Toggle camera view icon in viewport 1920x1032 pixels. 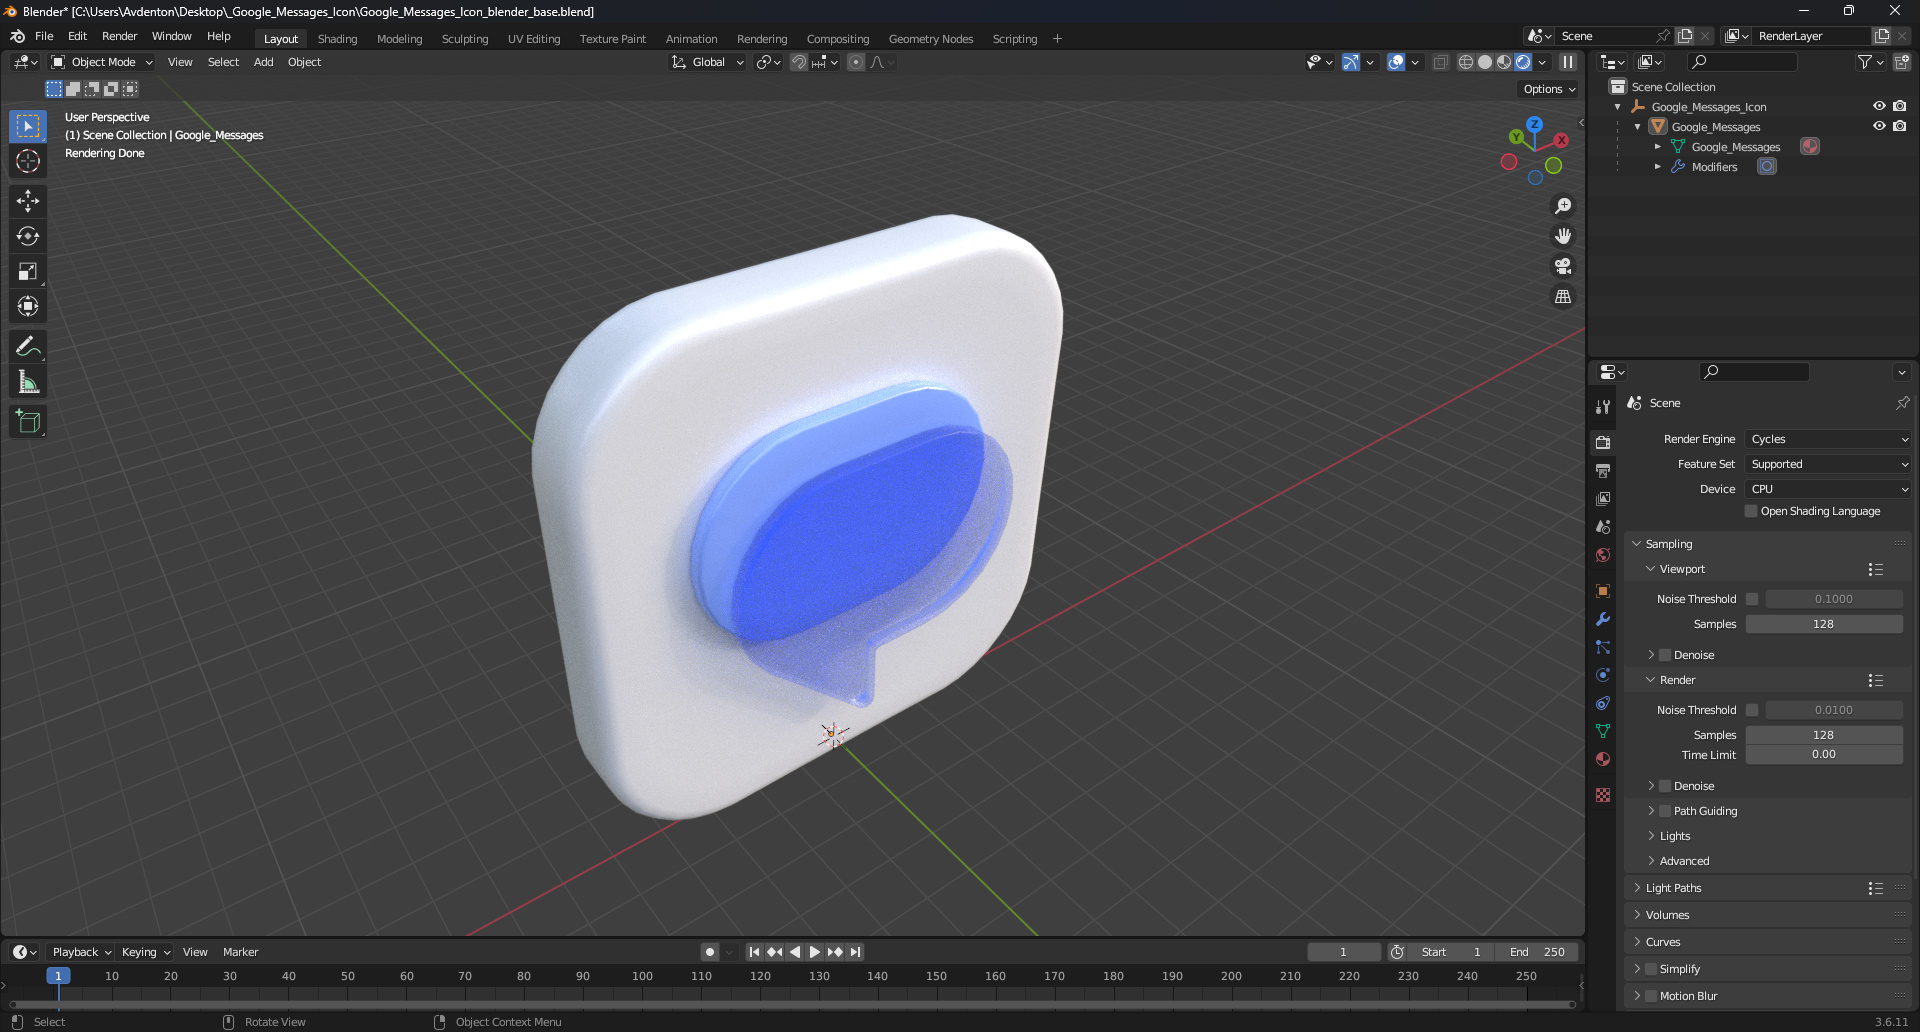[1563, 266]
